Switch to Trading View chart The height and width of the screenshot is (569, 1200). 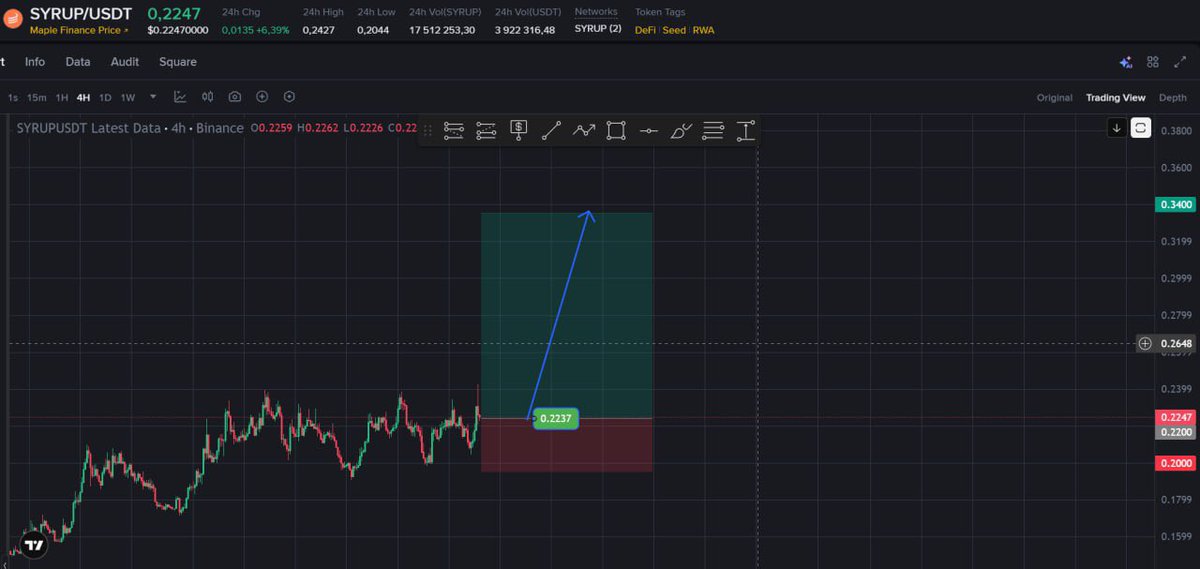[x=1116, y=98]
